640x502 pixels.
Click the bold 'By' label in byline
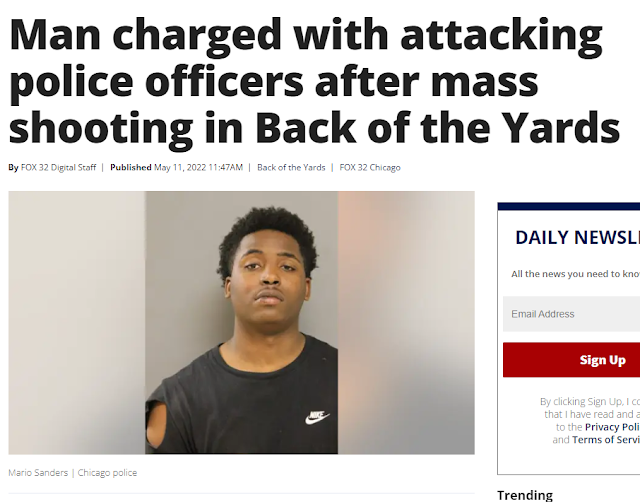13,167
